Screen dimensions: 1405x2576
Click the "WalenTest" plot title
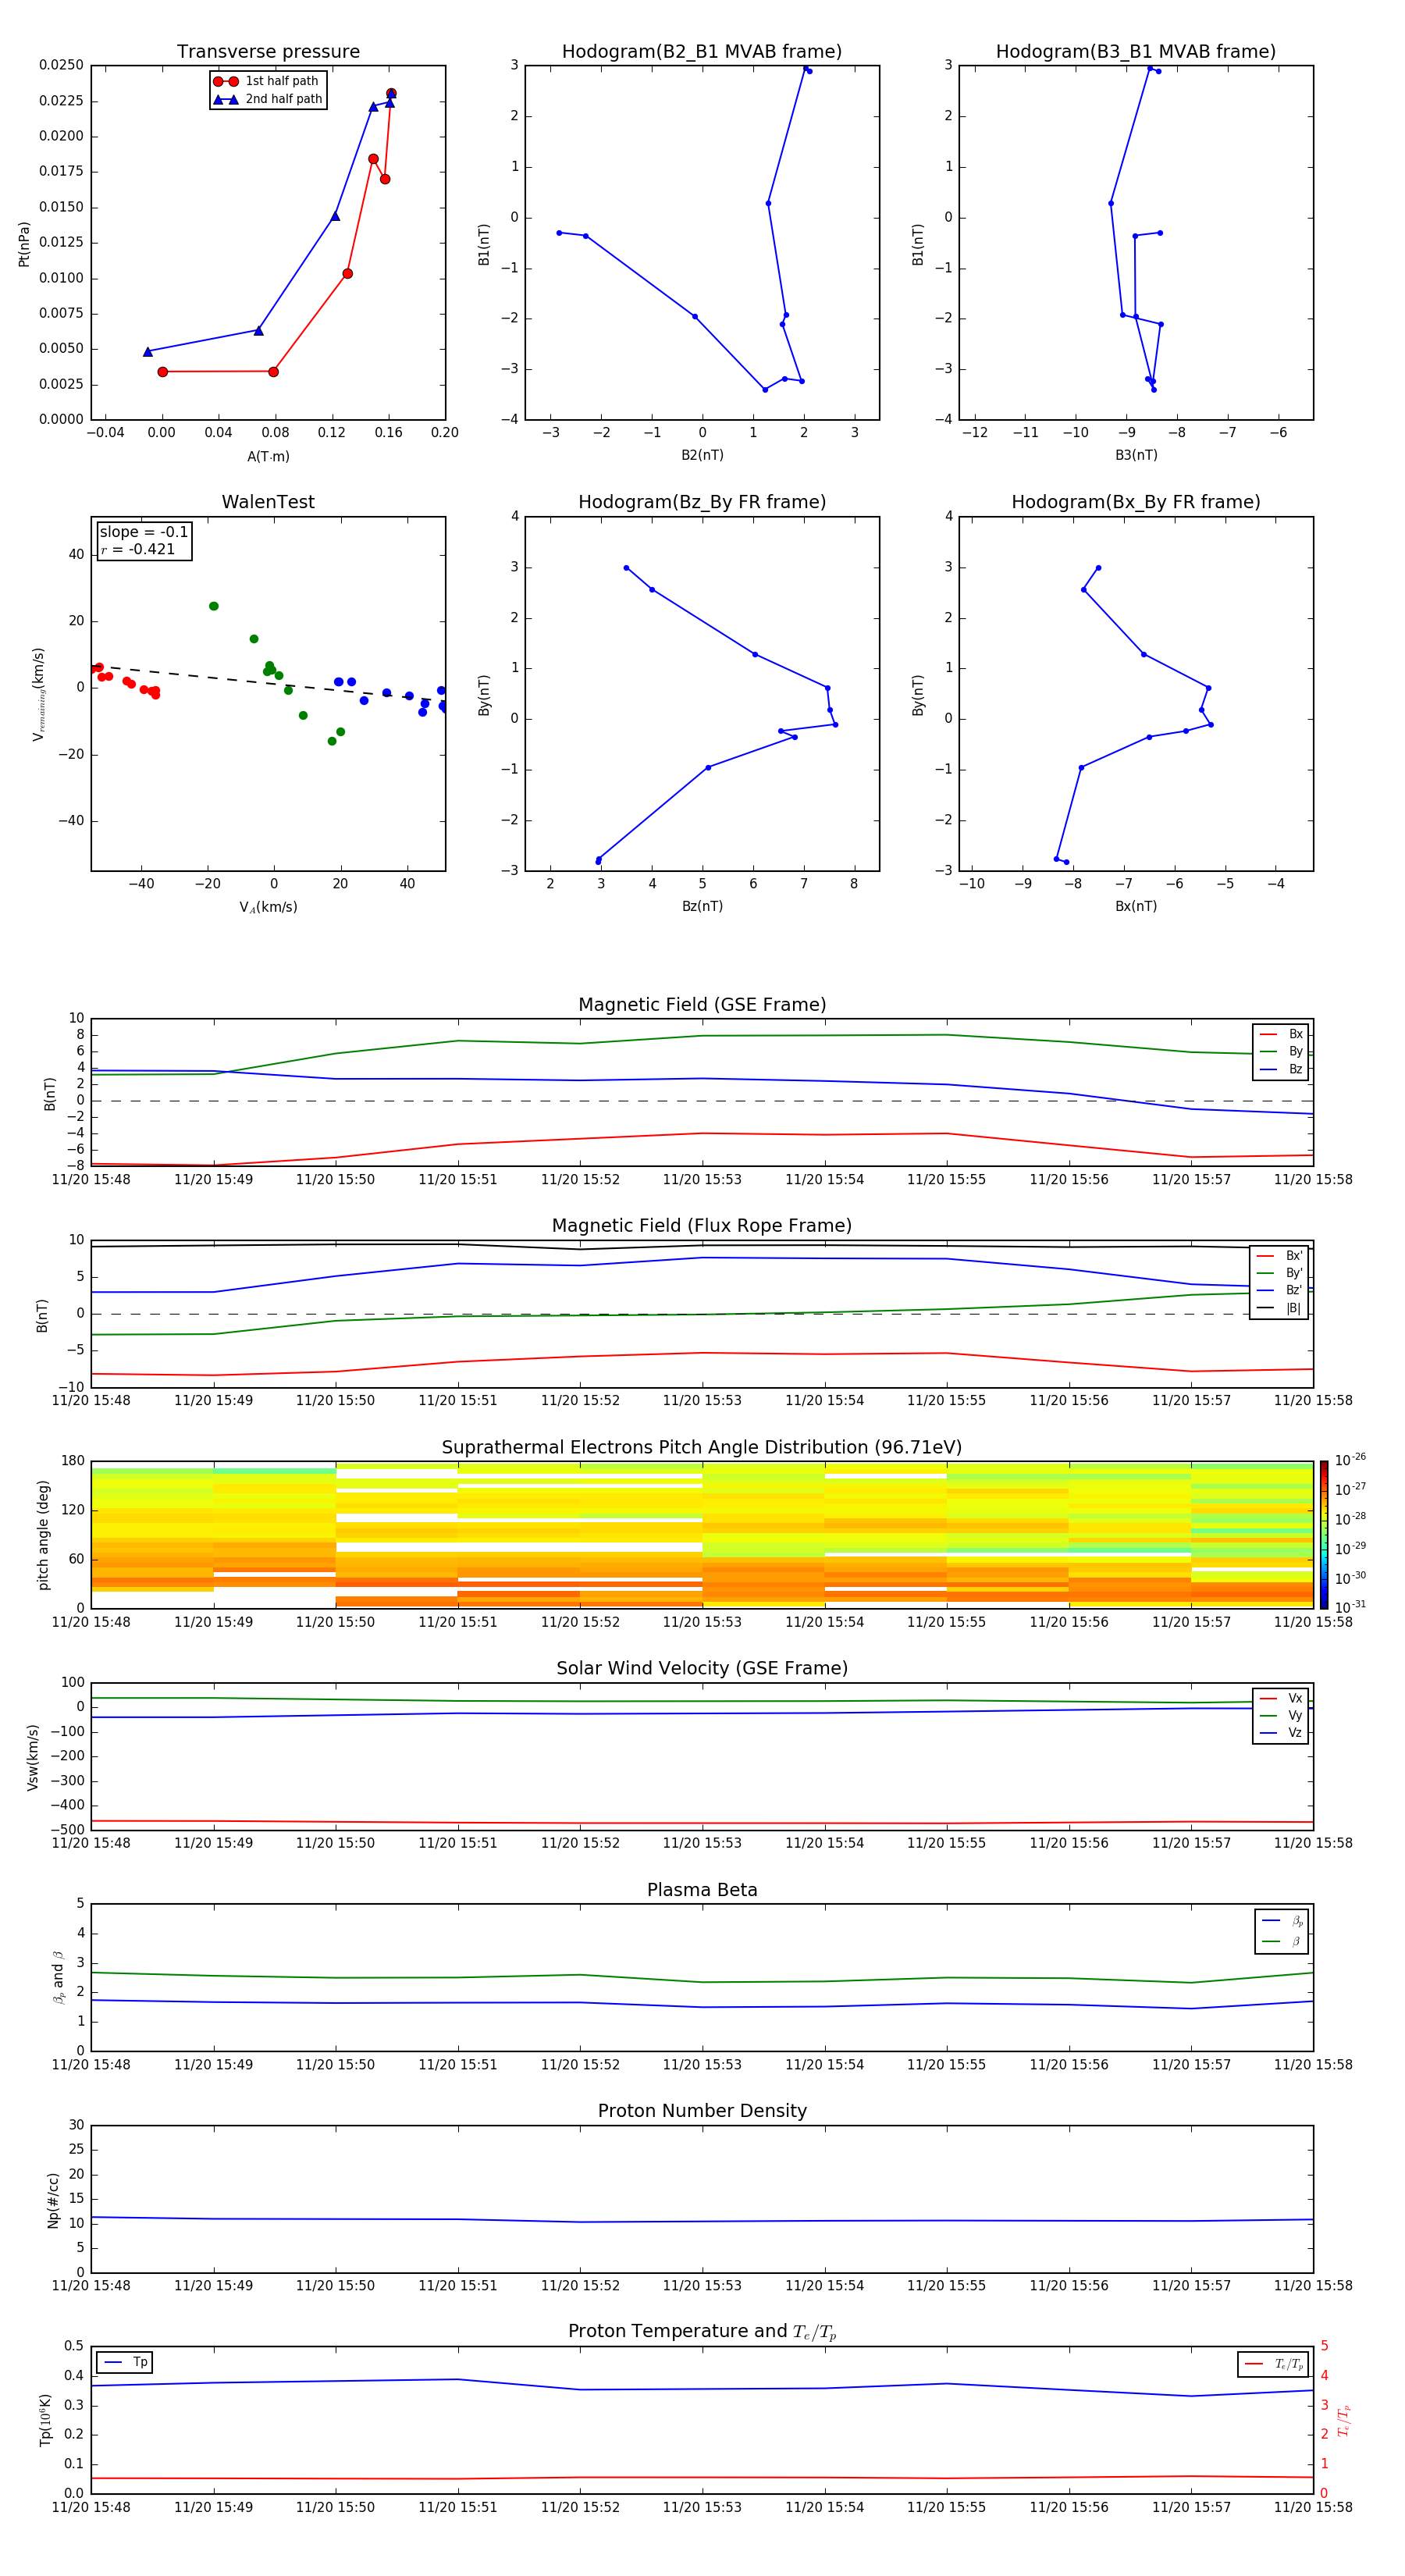(268, 502)
